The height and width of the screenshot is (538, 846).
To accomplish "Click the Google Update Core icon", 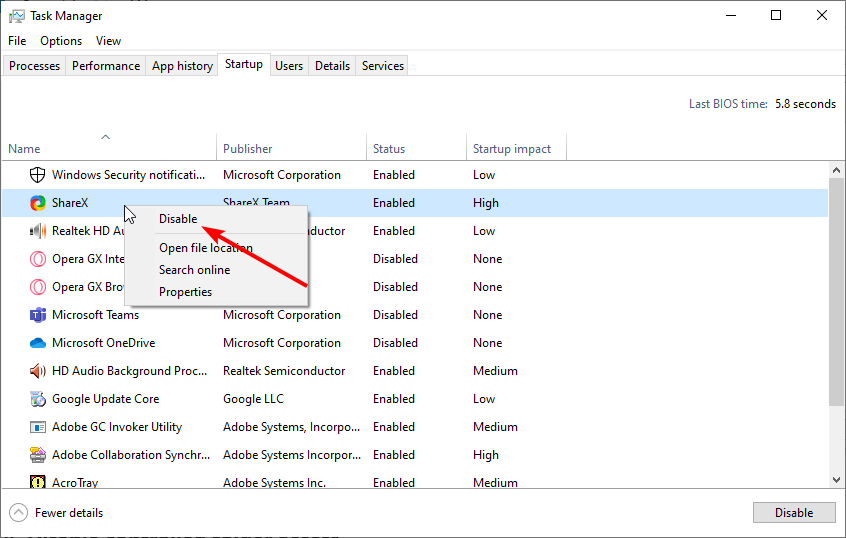I will tap(38, 399).
